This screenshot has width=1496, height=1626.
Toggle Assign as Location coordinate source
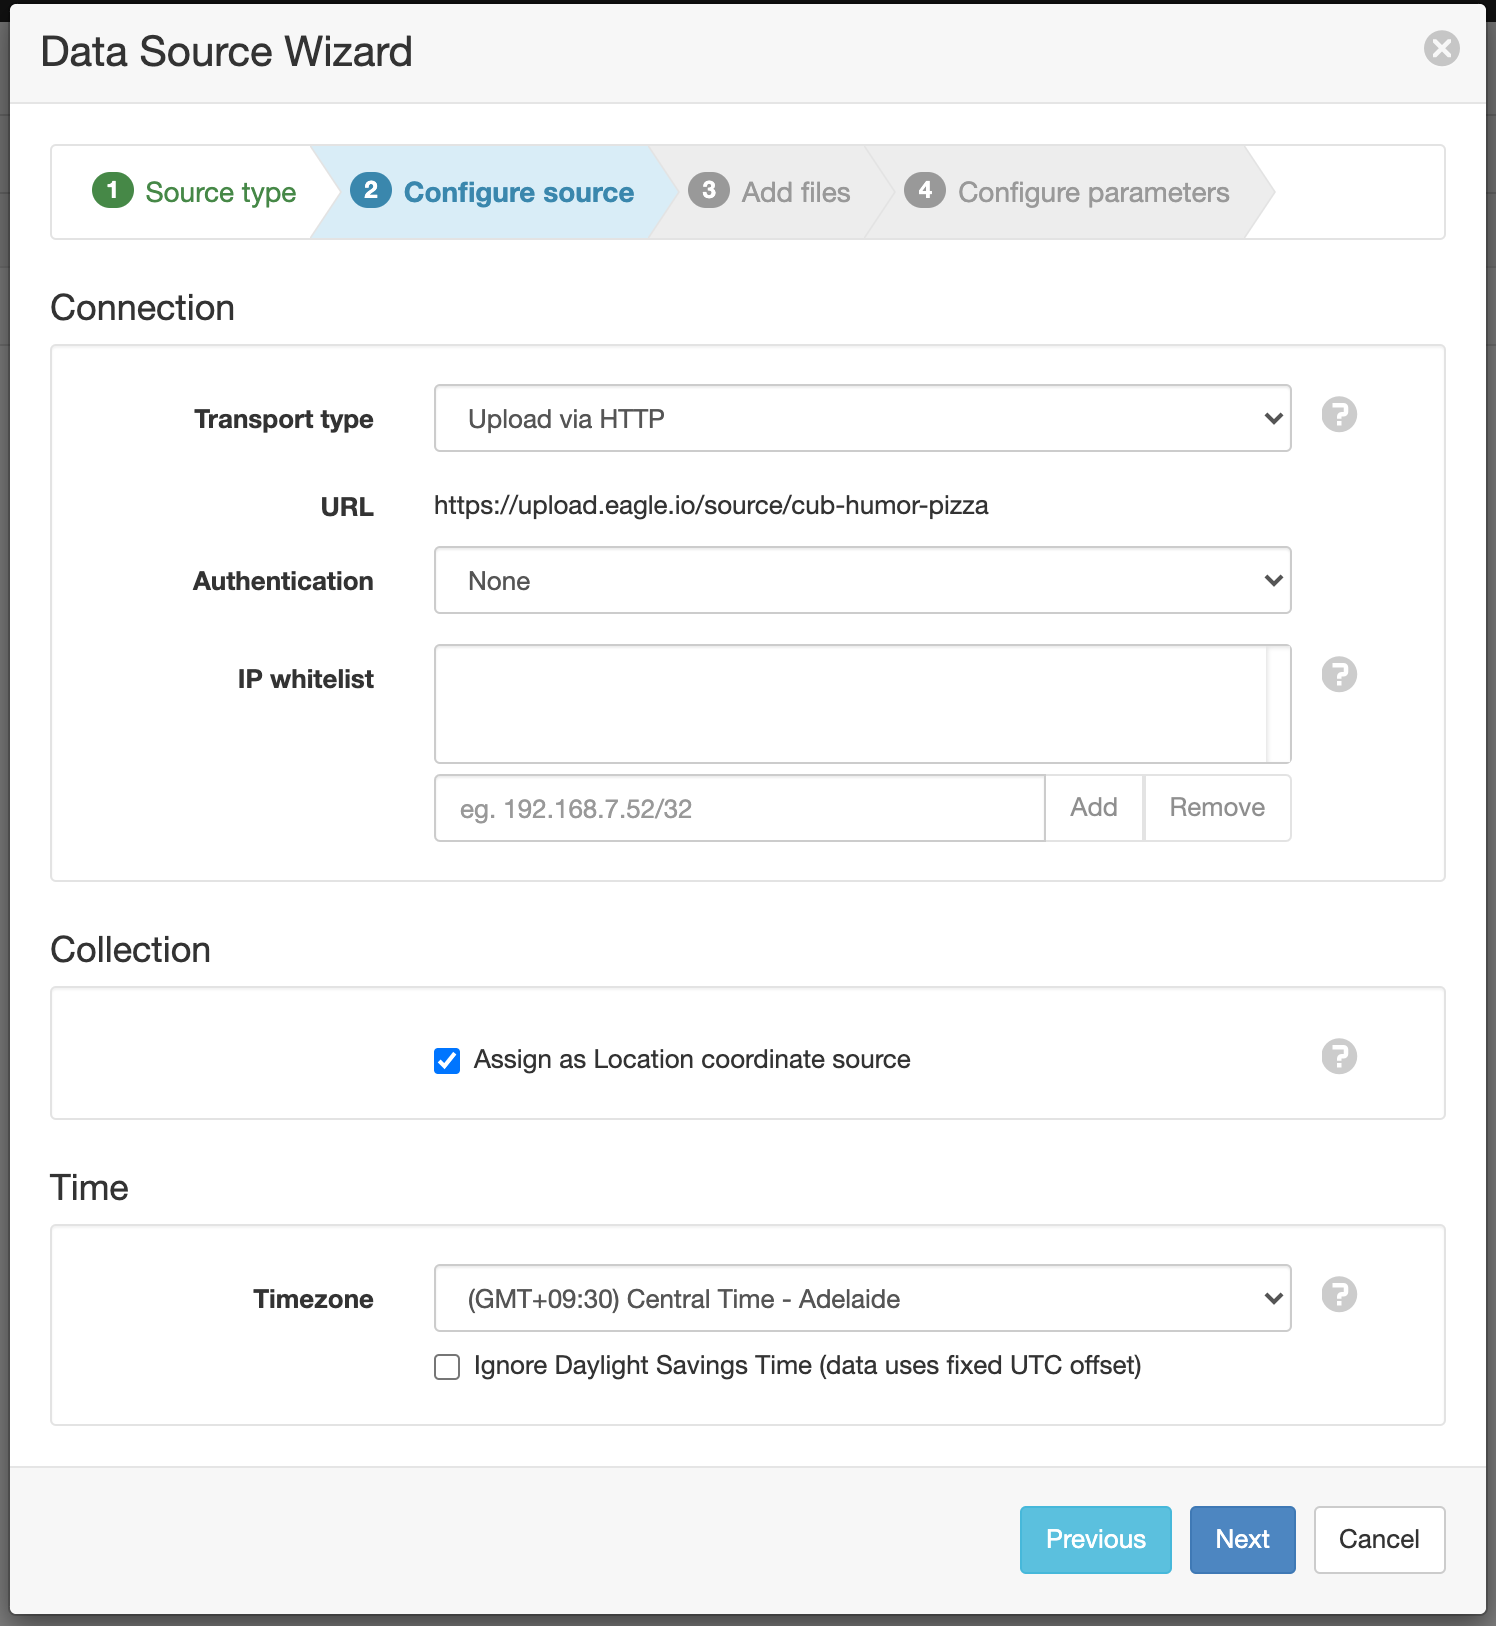pyautogui.click(x=447, y=1060)
